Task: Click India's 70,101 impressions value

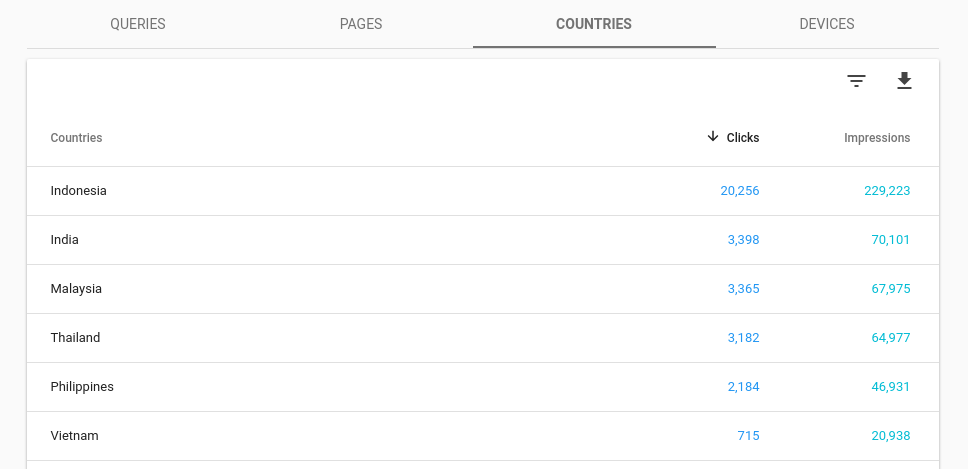Action: click(891, 240)
